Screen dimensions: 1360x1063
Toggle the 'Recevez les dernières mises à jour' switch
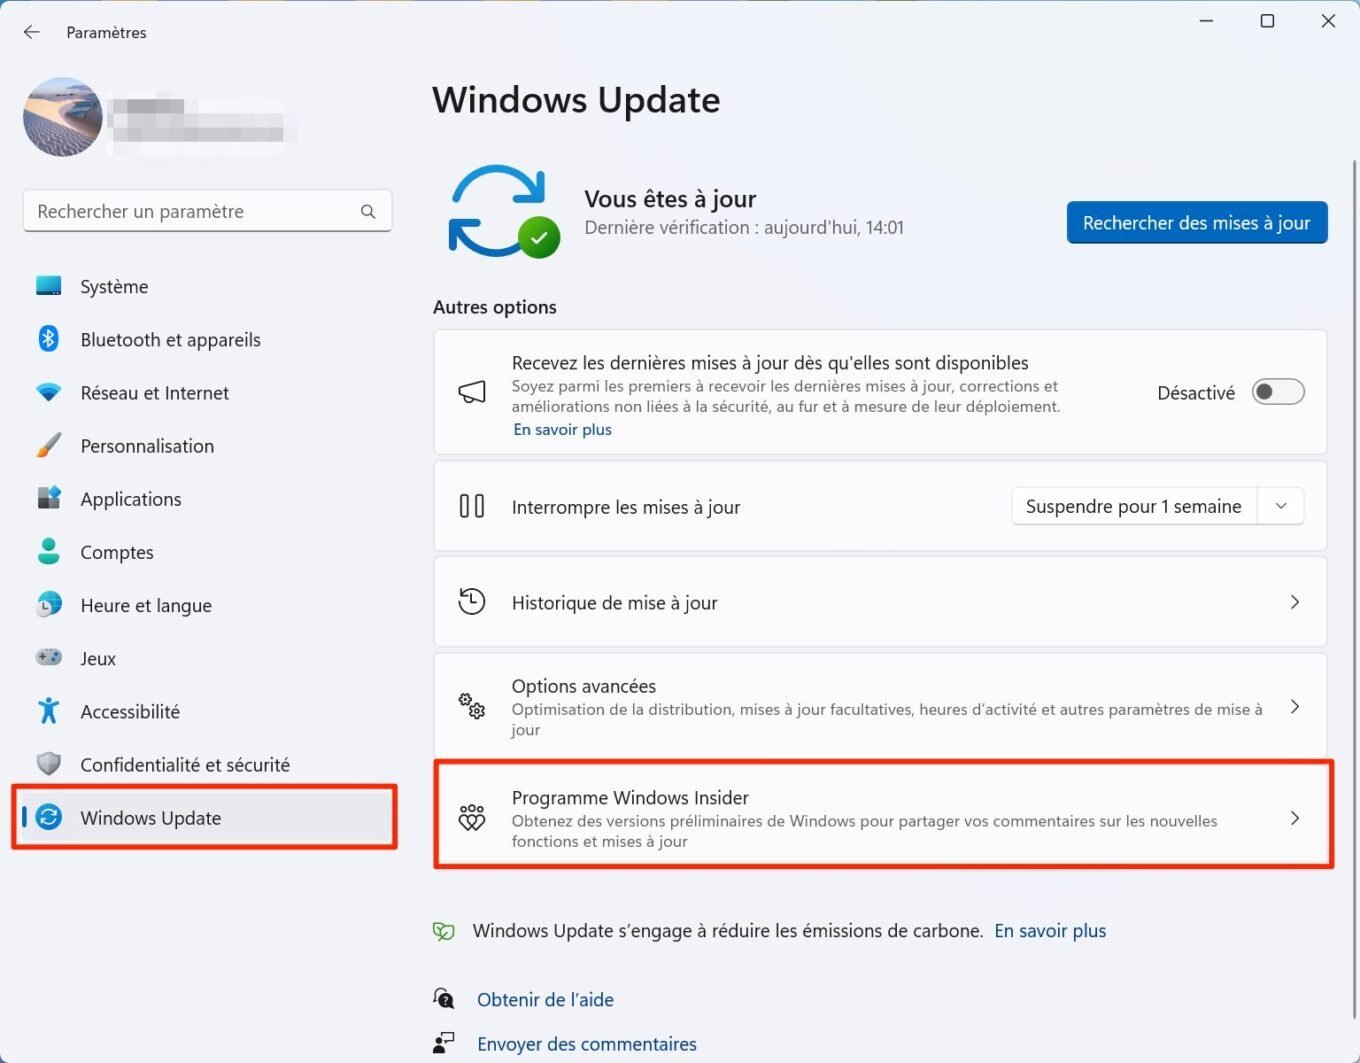(1278, 392)
